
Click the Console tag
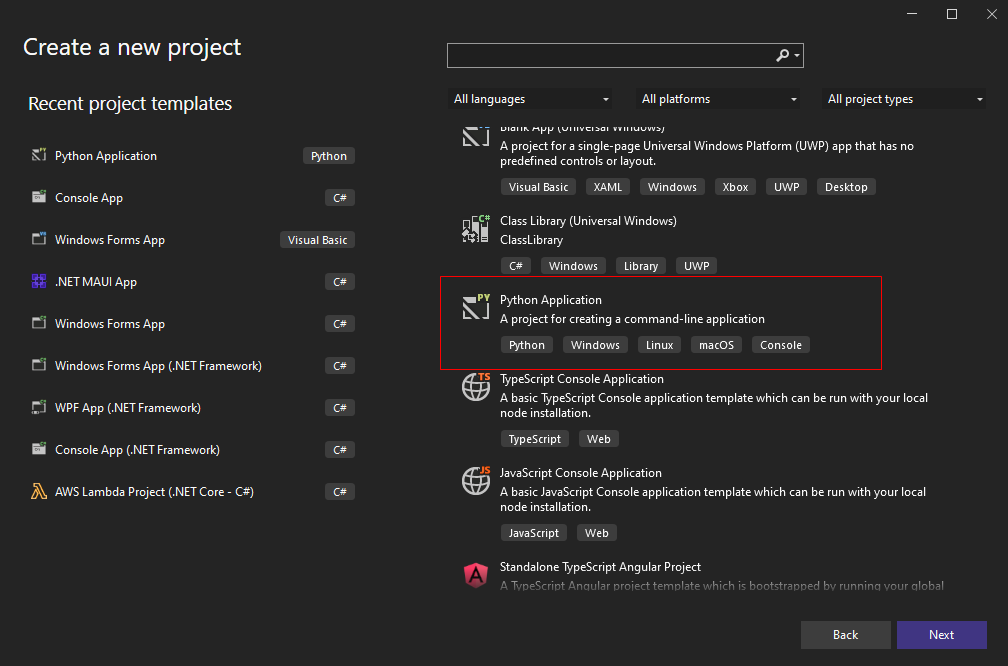[780, 345]
